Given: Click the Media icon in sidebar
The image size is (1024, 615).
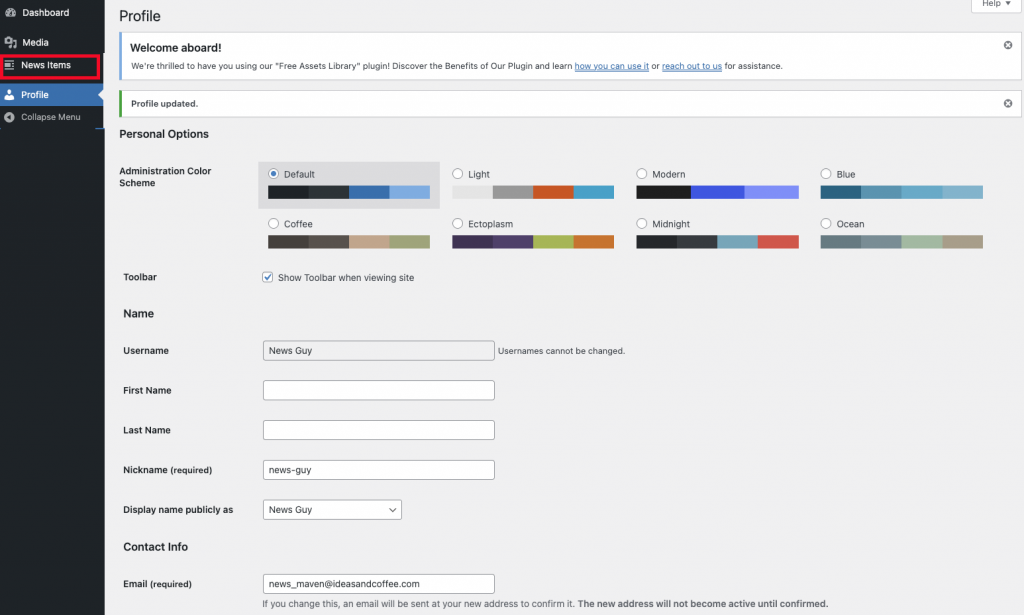Looking at the screenshot, I should (x=10, y=42).
